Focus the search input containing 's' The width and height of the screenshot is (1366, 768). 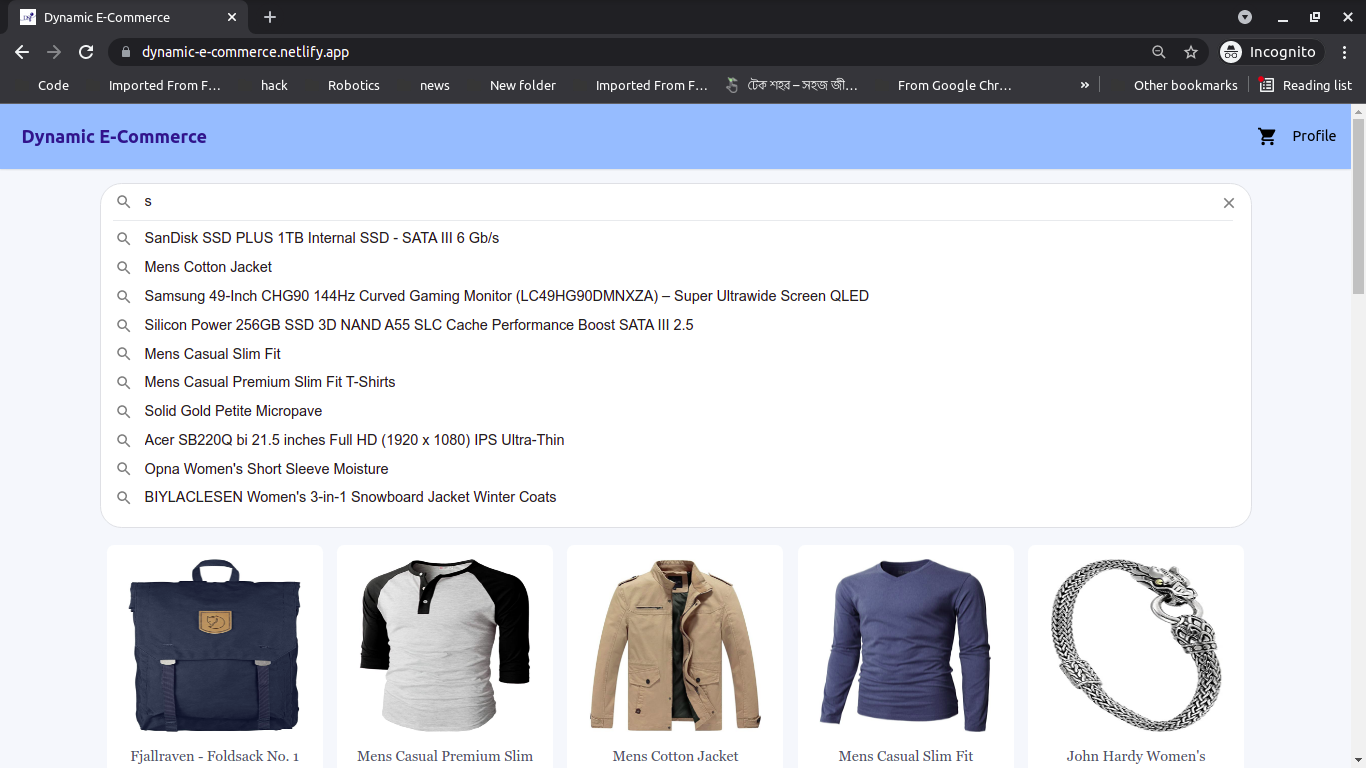(676, 202)
